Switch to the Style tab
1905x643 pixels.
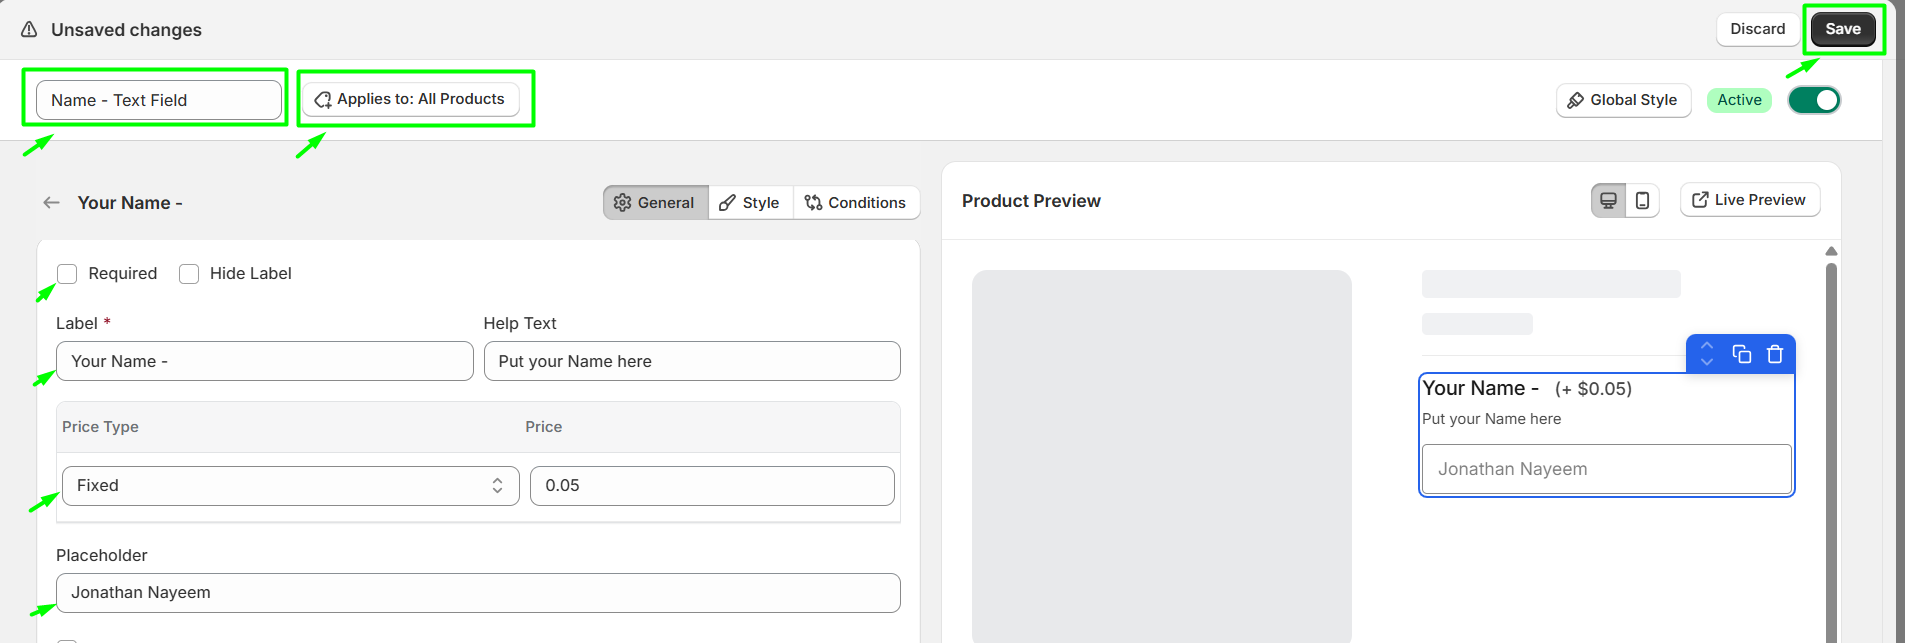click(x=750, y=203)
